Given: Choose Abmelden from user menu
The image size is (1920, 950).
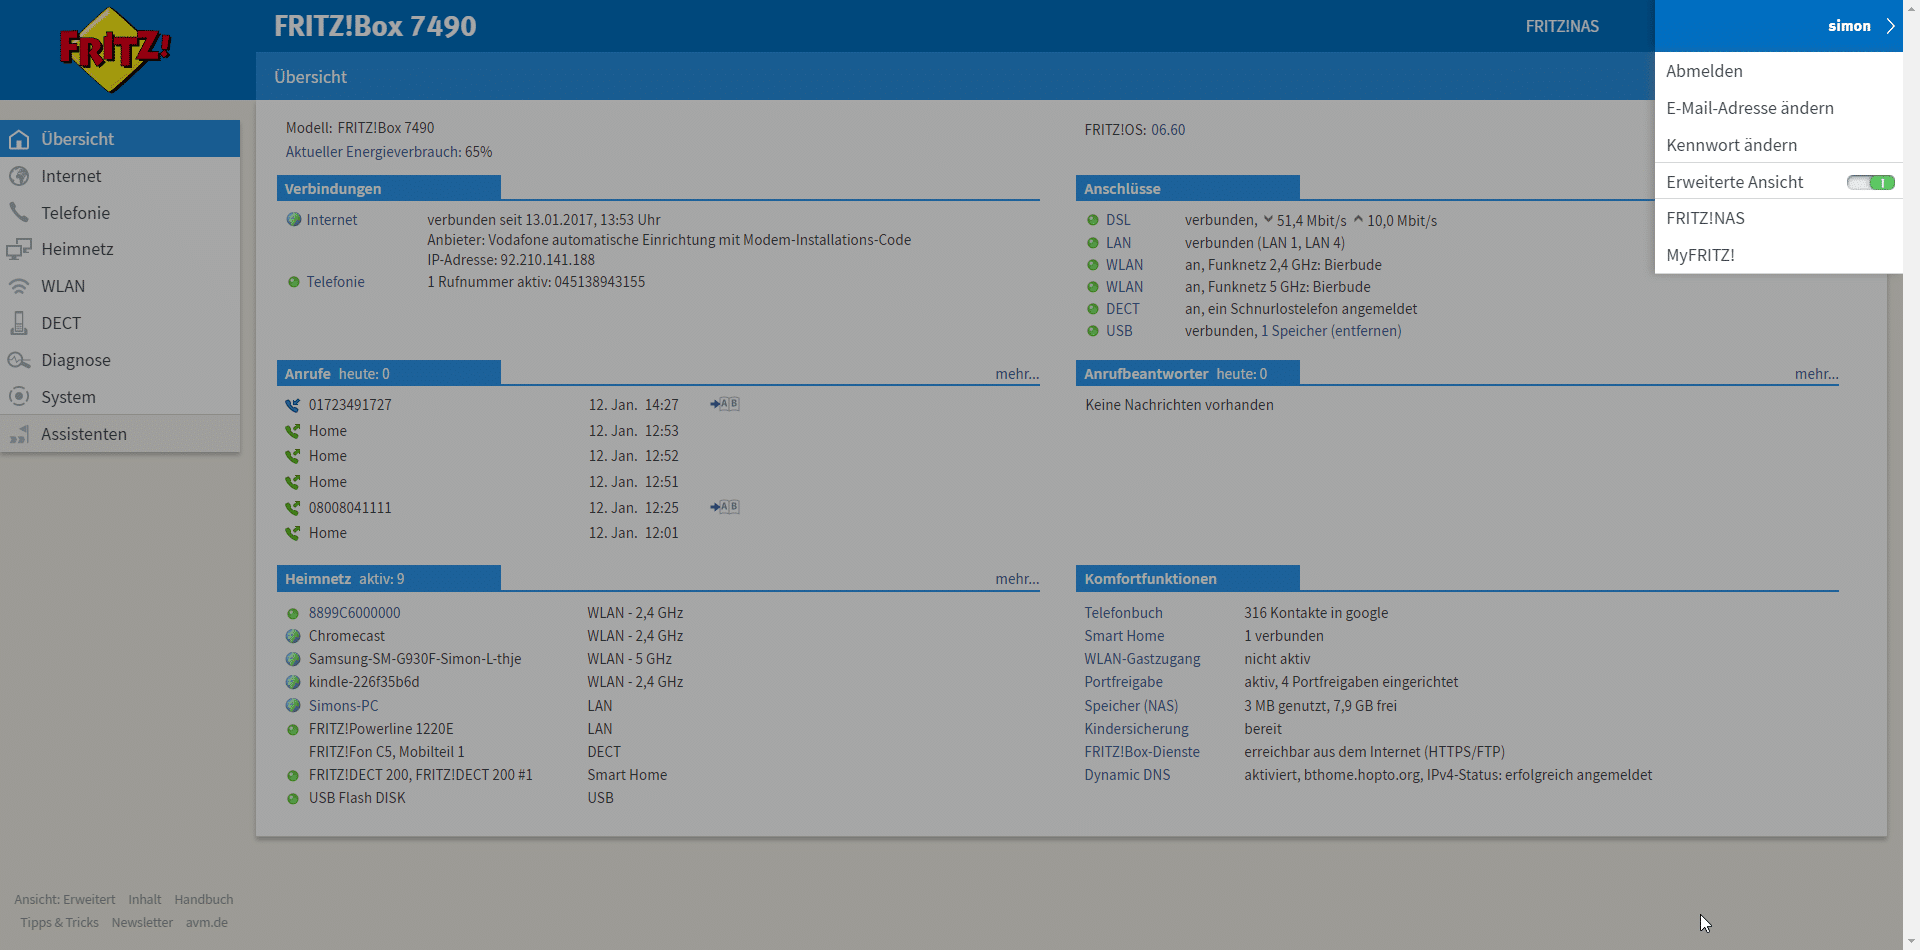Looking at the screenshot, I should click(x=1704, y=71).
